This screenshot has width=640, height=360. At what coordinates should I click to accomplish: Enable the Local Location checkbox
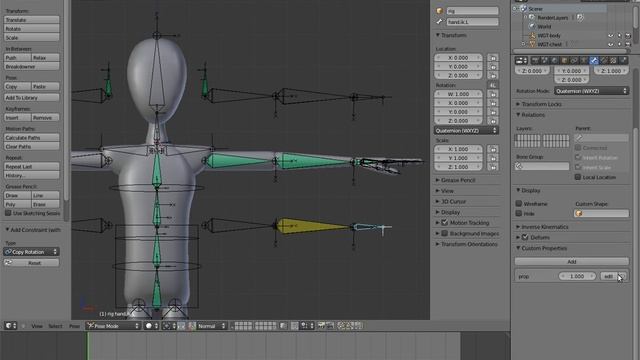point(578,177)
